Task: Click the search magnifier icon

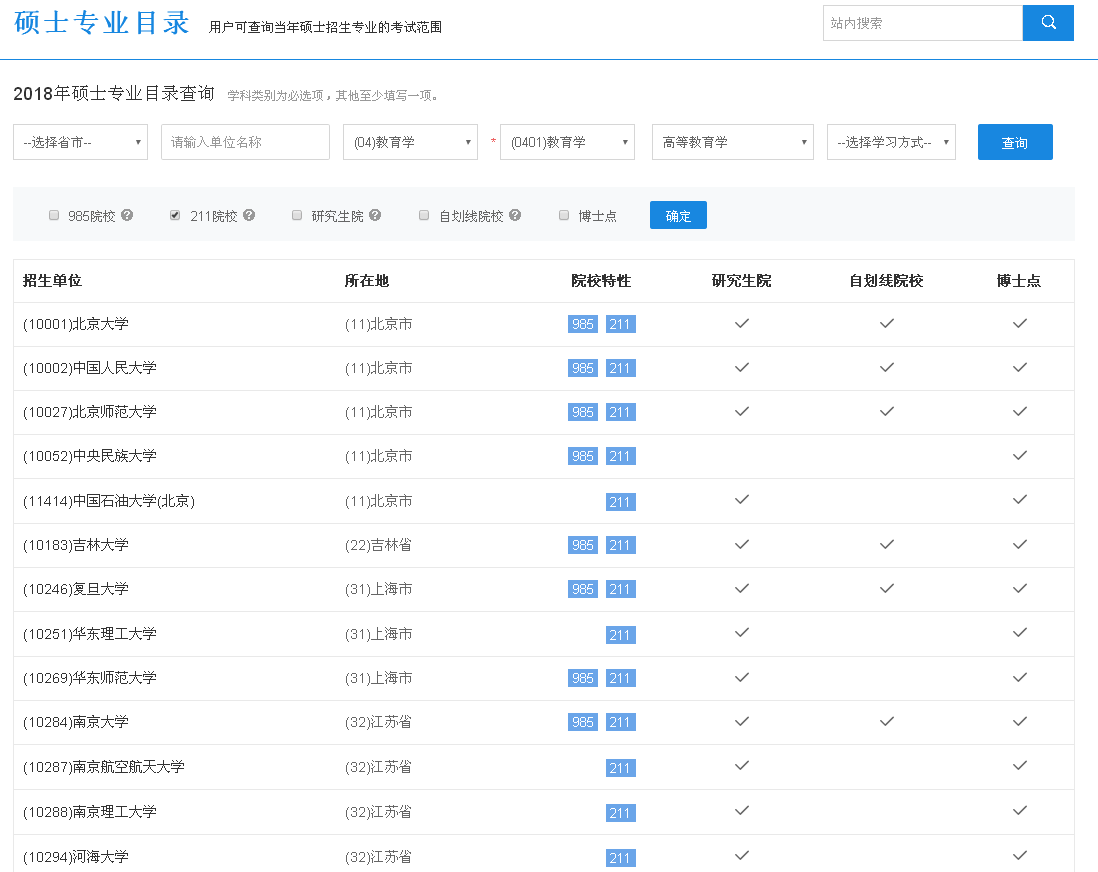Action: pos(1048,22)
